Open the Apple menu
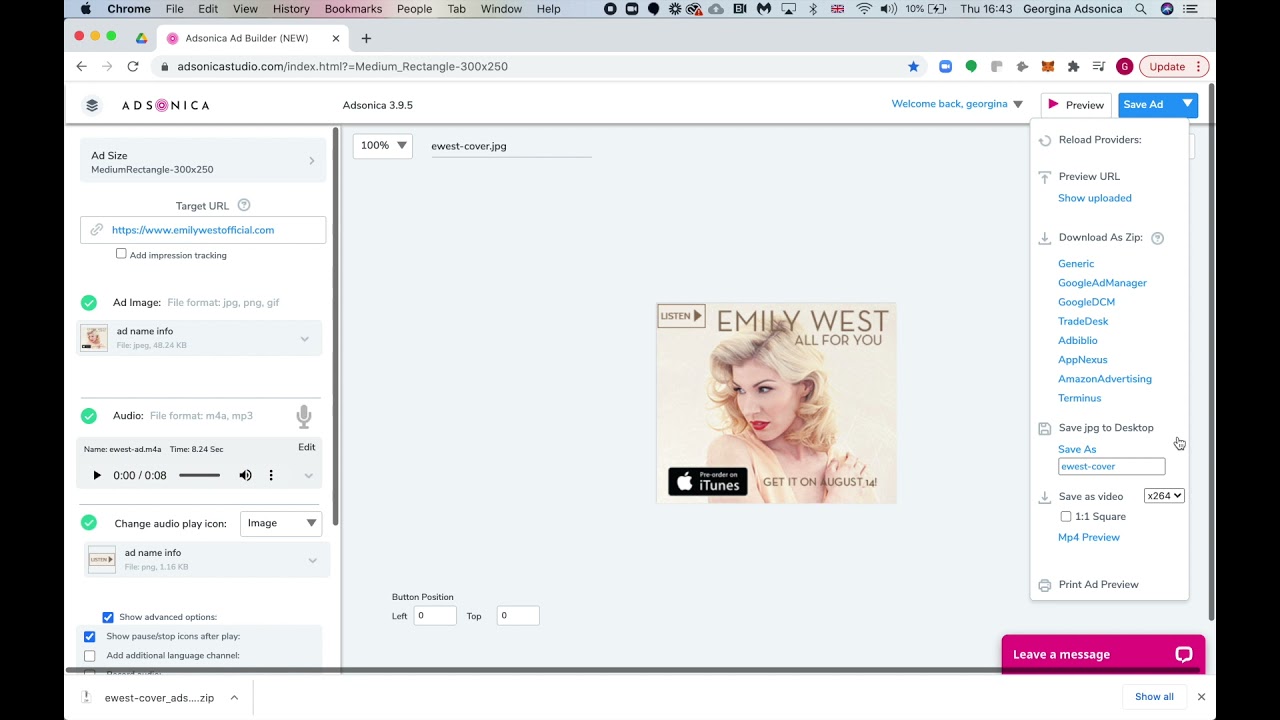 pyautogui.click(x=86, y=9)
